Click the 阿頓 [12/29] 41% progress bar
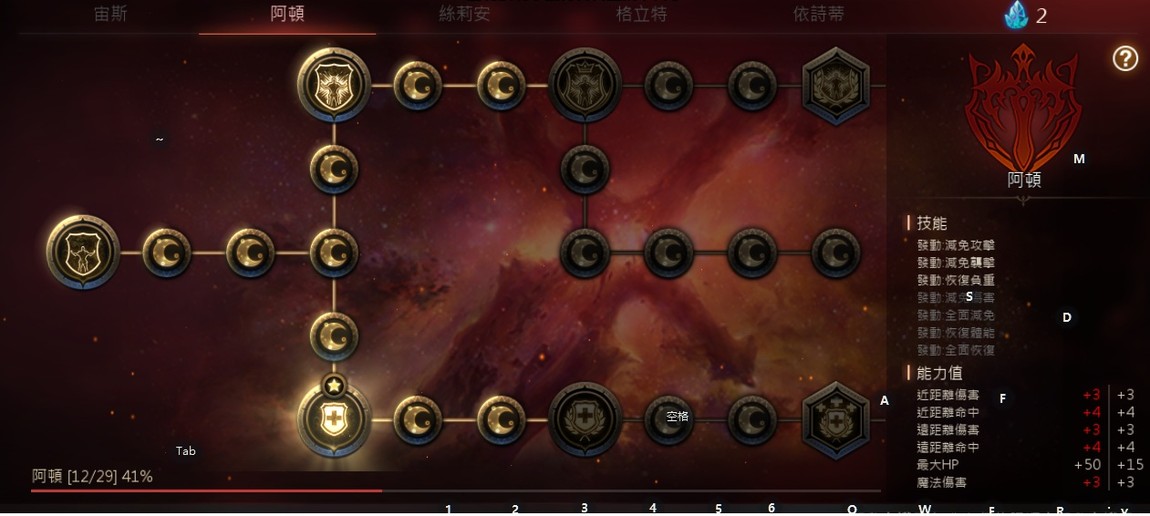 pyautogui.click(x=455, y=490)
